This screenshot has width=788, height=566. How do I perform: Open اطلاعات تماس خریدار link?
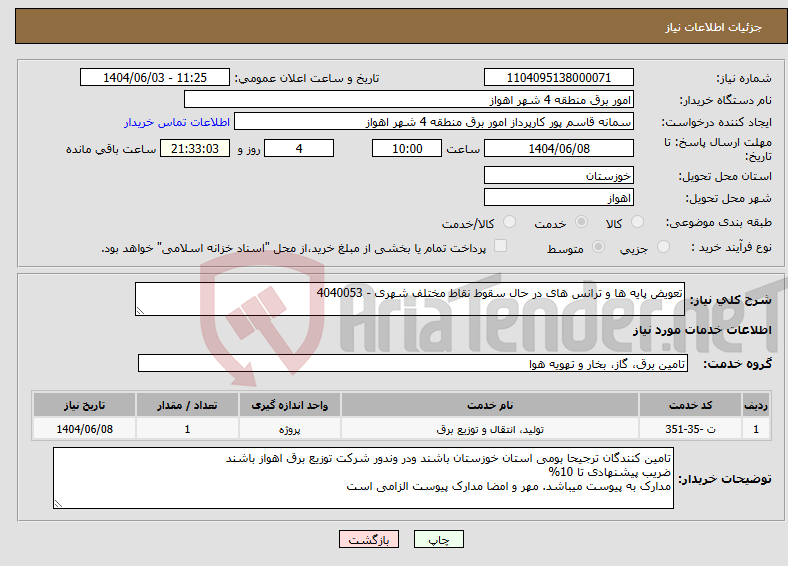coord(177,122)
